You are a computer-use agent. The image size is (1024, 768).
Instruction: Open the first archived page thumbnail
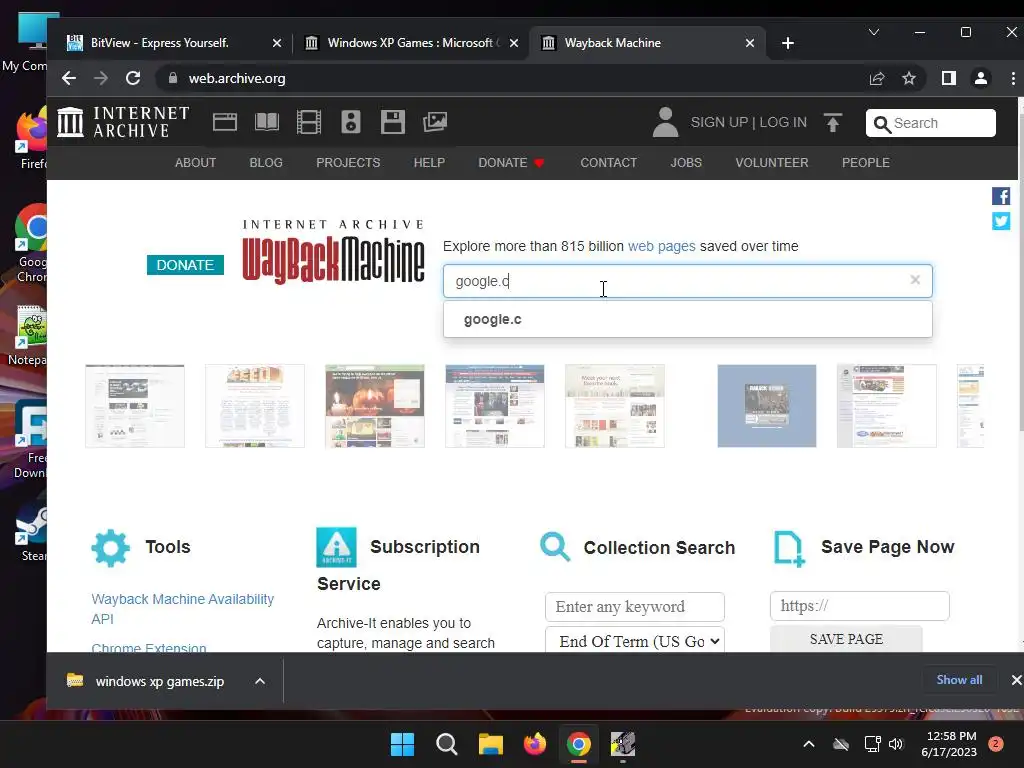click(135, 406)
